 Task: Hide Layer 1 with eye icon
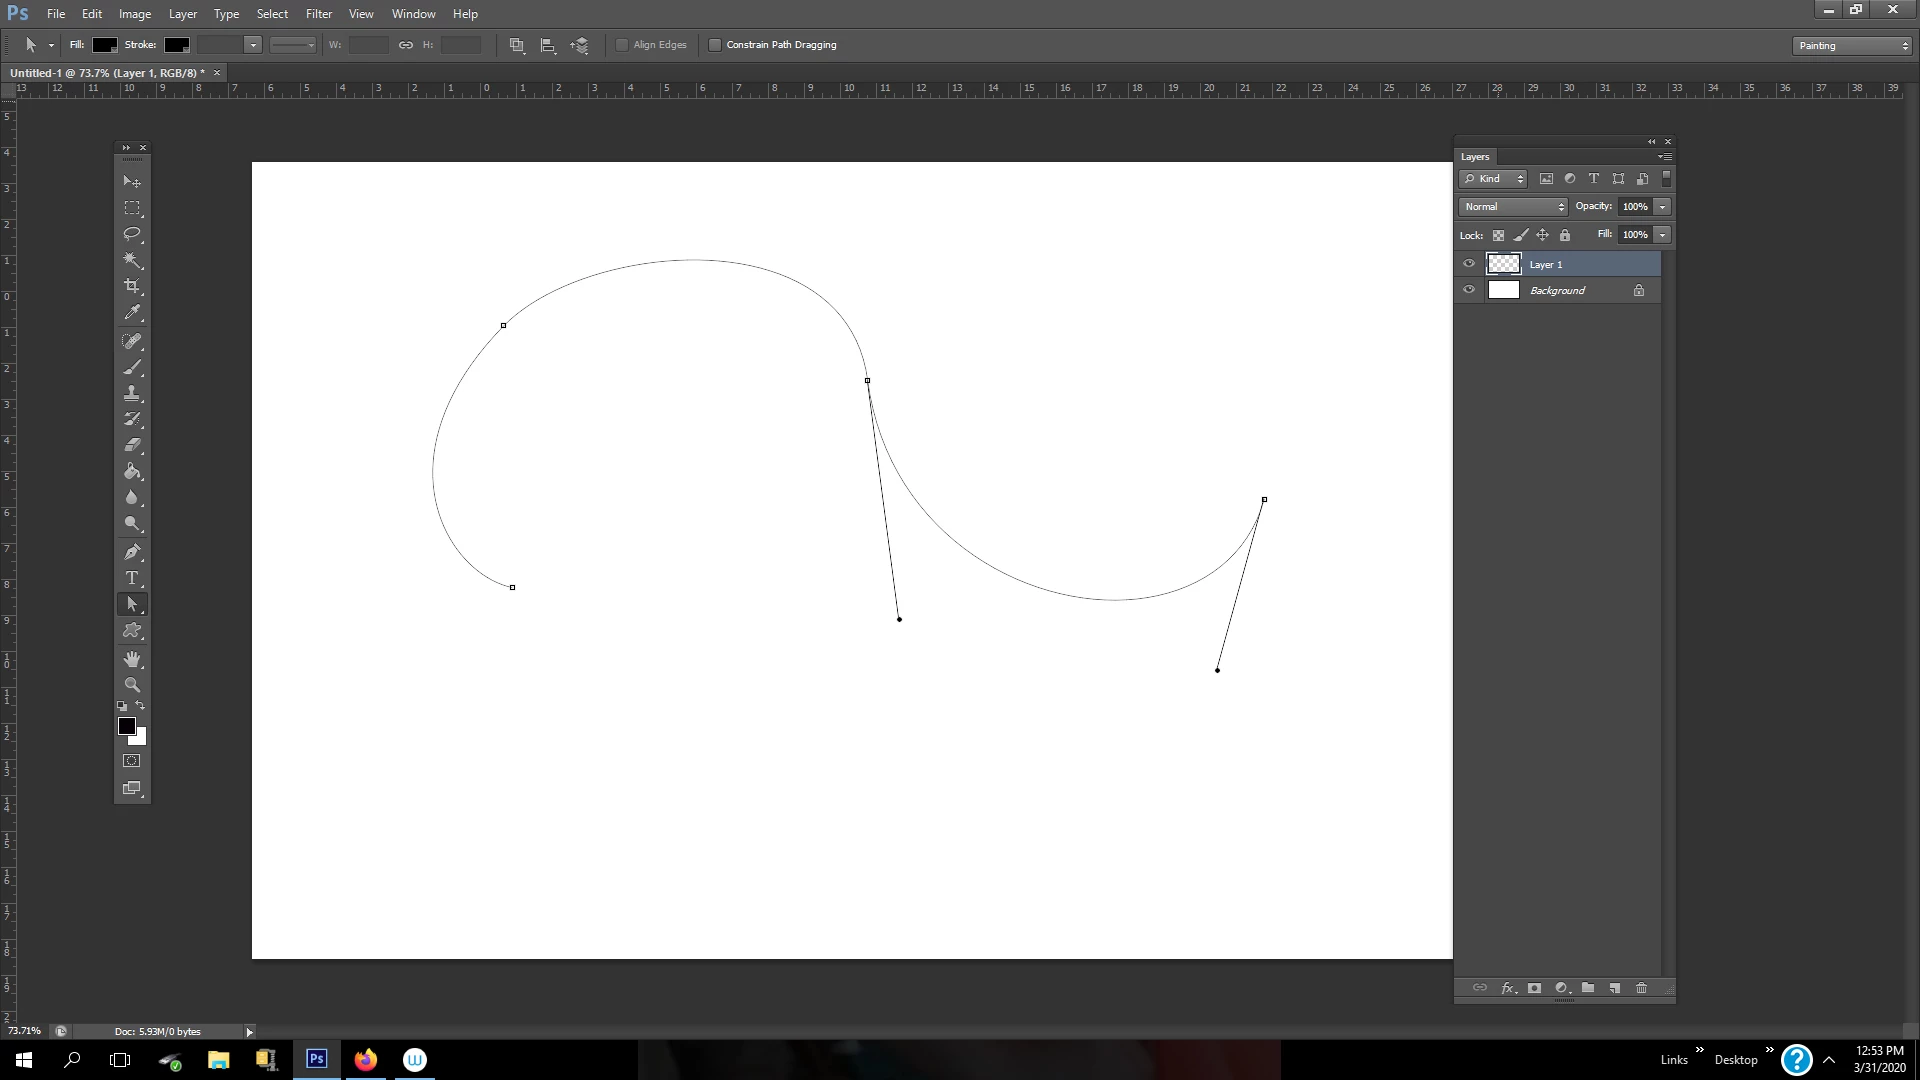pyautogui.click(x=1469, y=264)
